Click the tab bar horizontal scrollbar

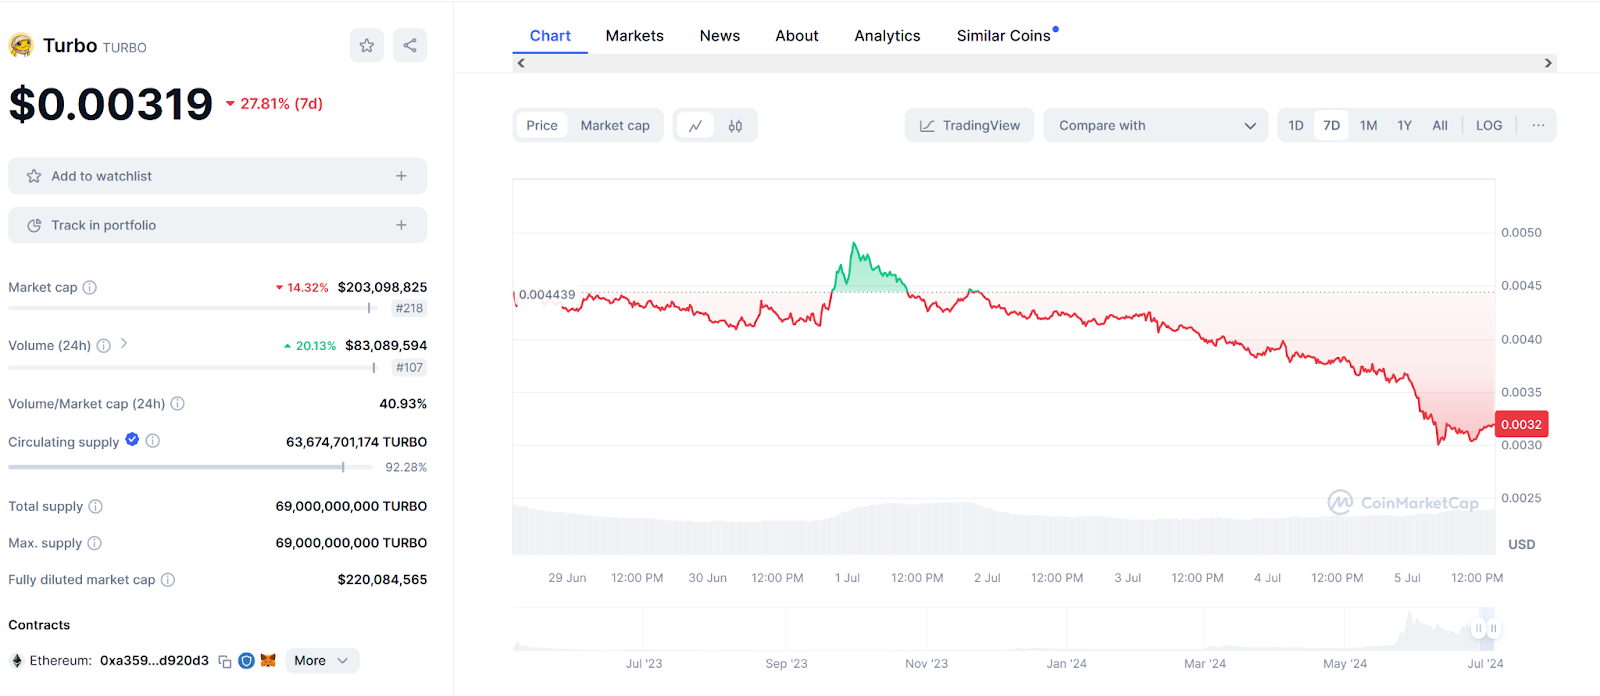pyautogui.click(x=1034, y=63)
